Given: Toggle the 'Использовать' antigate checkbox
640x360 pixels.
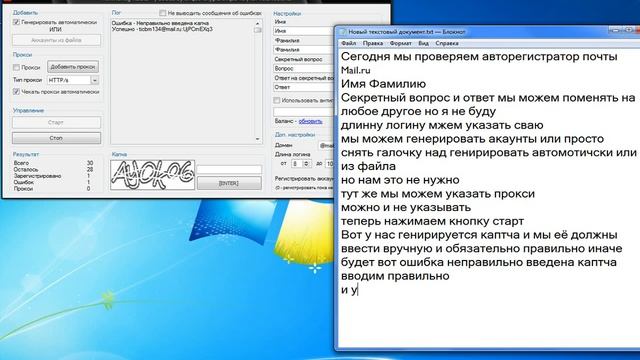Looking at the screenshot, I should point(277,100).
